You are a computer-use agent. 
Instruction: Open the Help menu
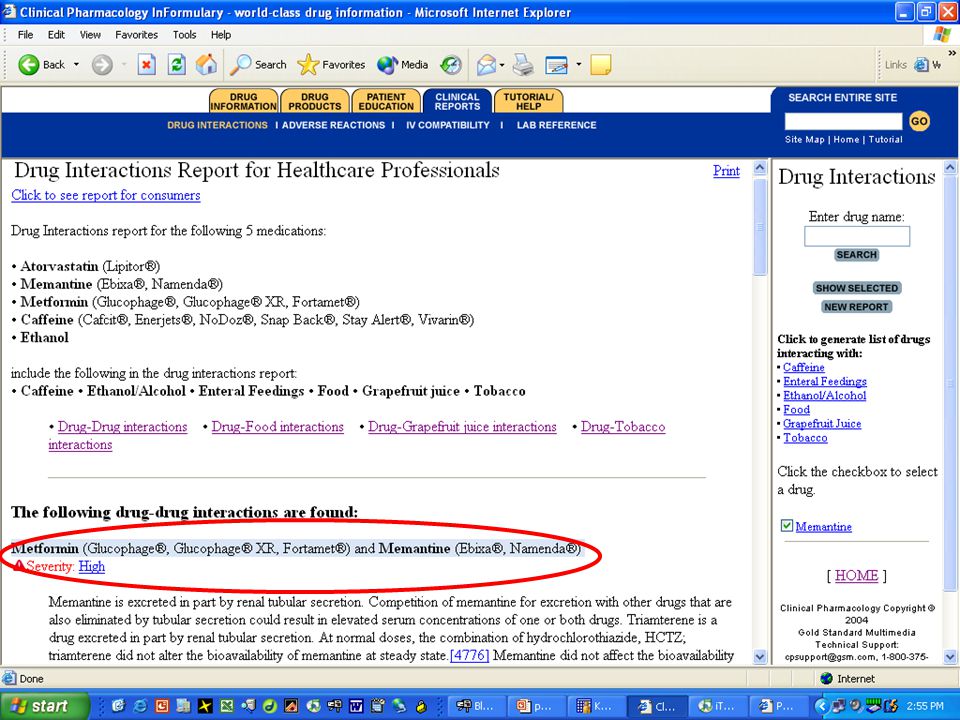[x=221, y=35]
